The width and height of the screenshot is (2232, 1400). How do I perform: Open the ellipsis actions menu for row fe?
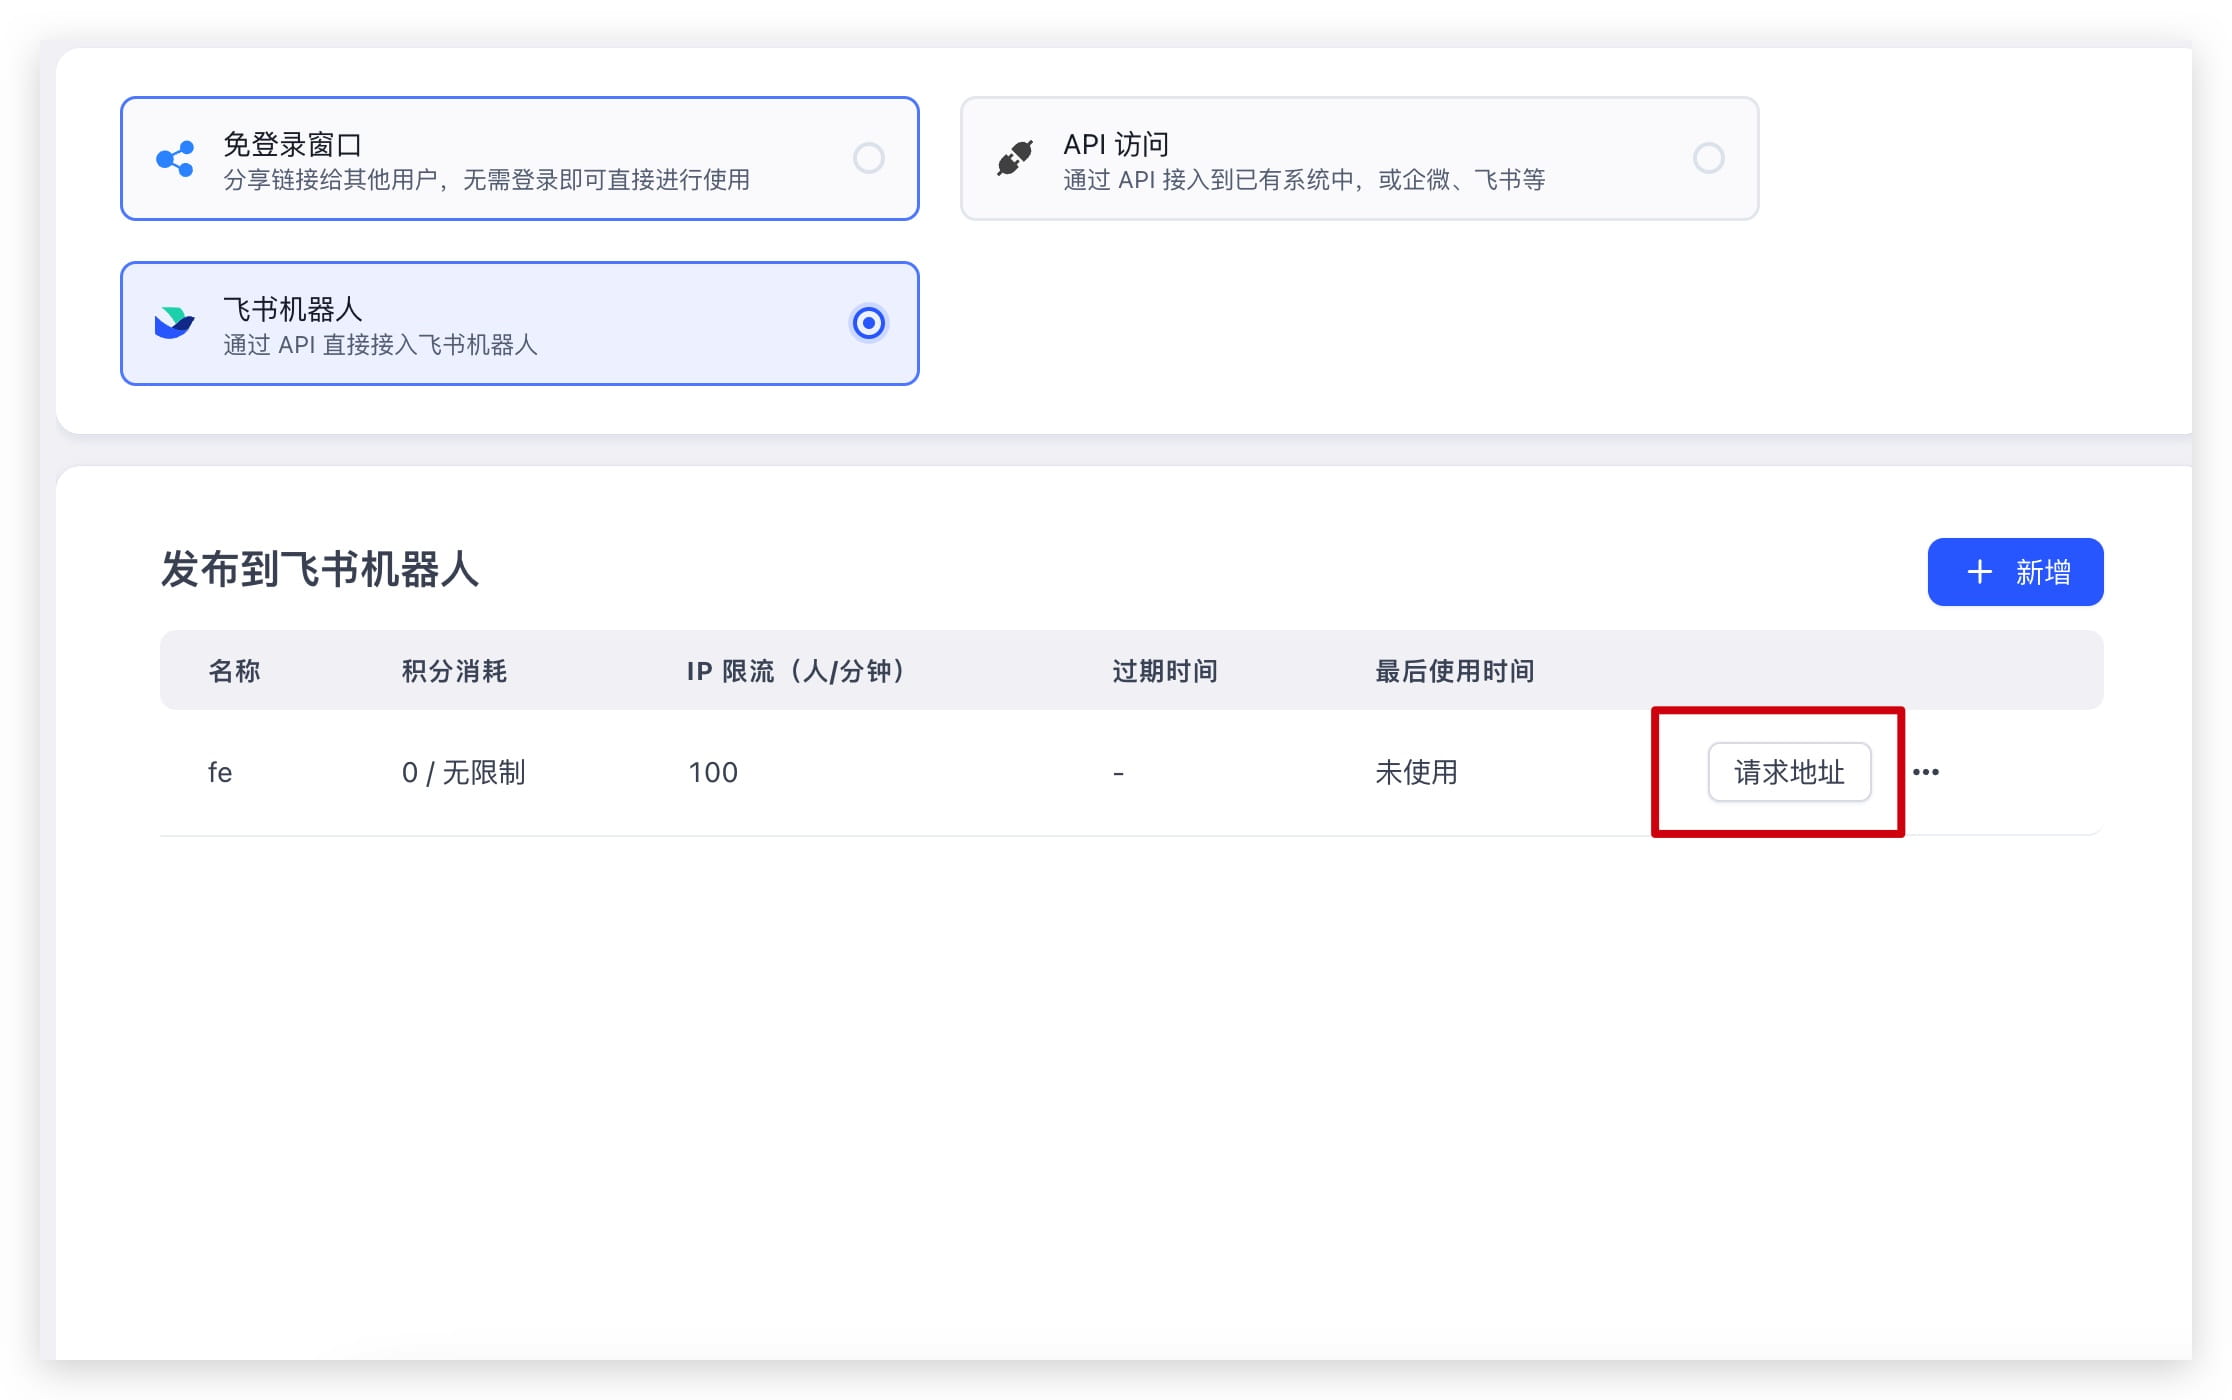pos(1927,771)
